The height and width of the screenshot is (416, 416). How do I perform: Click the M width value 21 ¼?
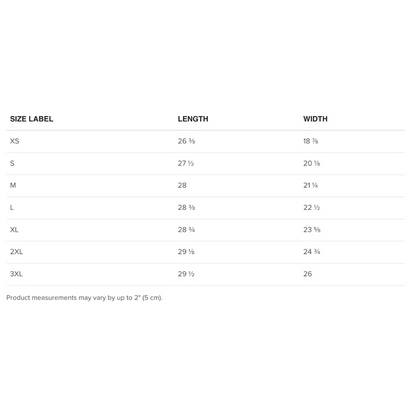(x=310, y=185)
